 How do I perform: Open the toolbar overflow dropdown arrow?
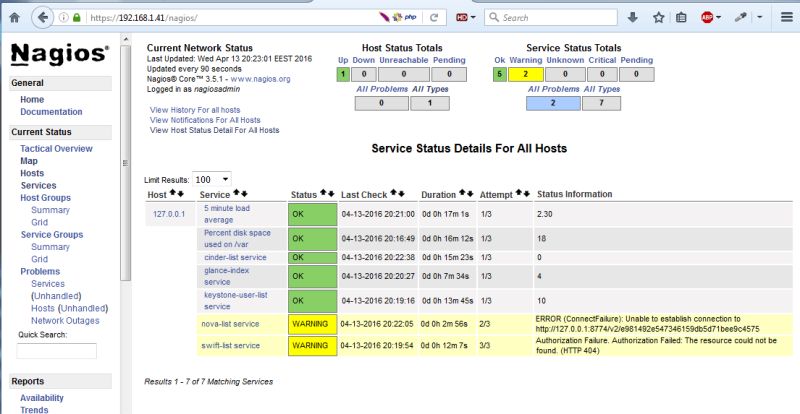pyautogui.click(x=760, y=17)
